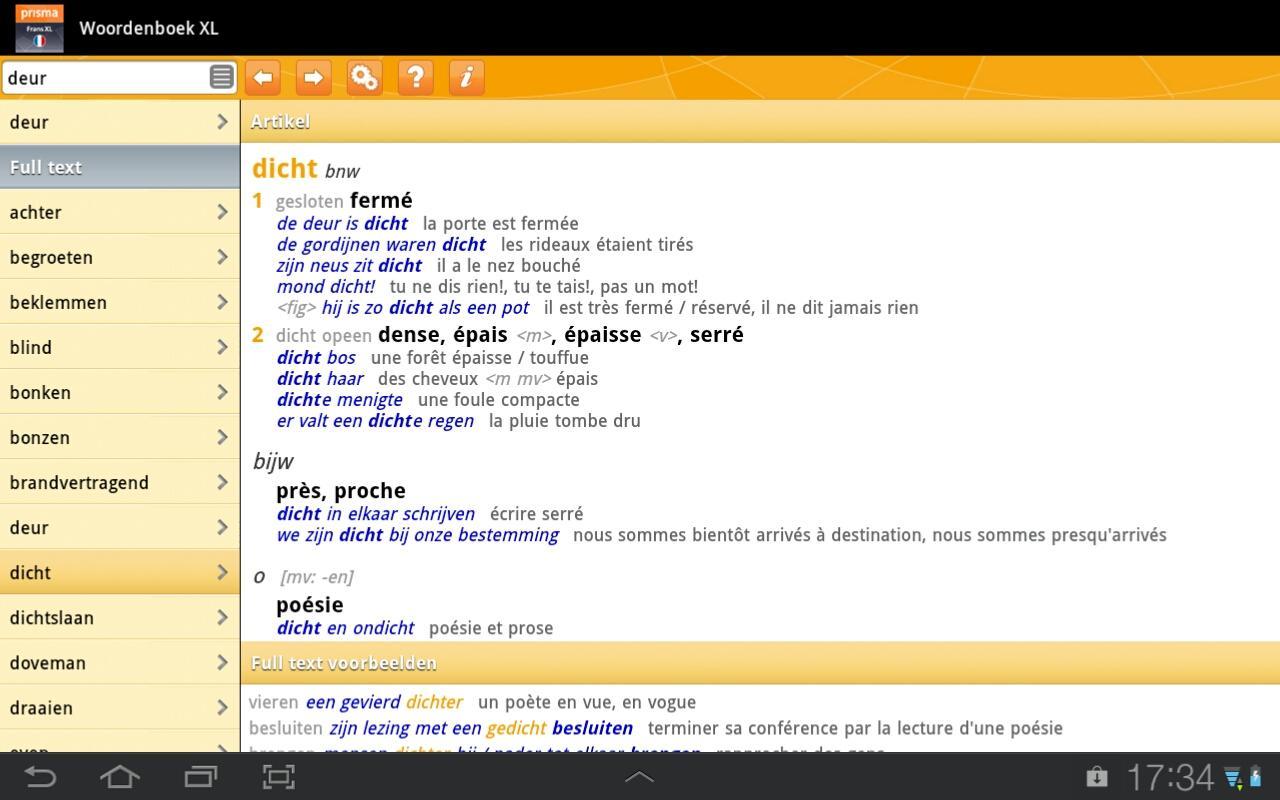Viewport: 1280px width, 800px height.
Task: Click chevron next to 'draaien'
Action: coord(222,707)
